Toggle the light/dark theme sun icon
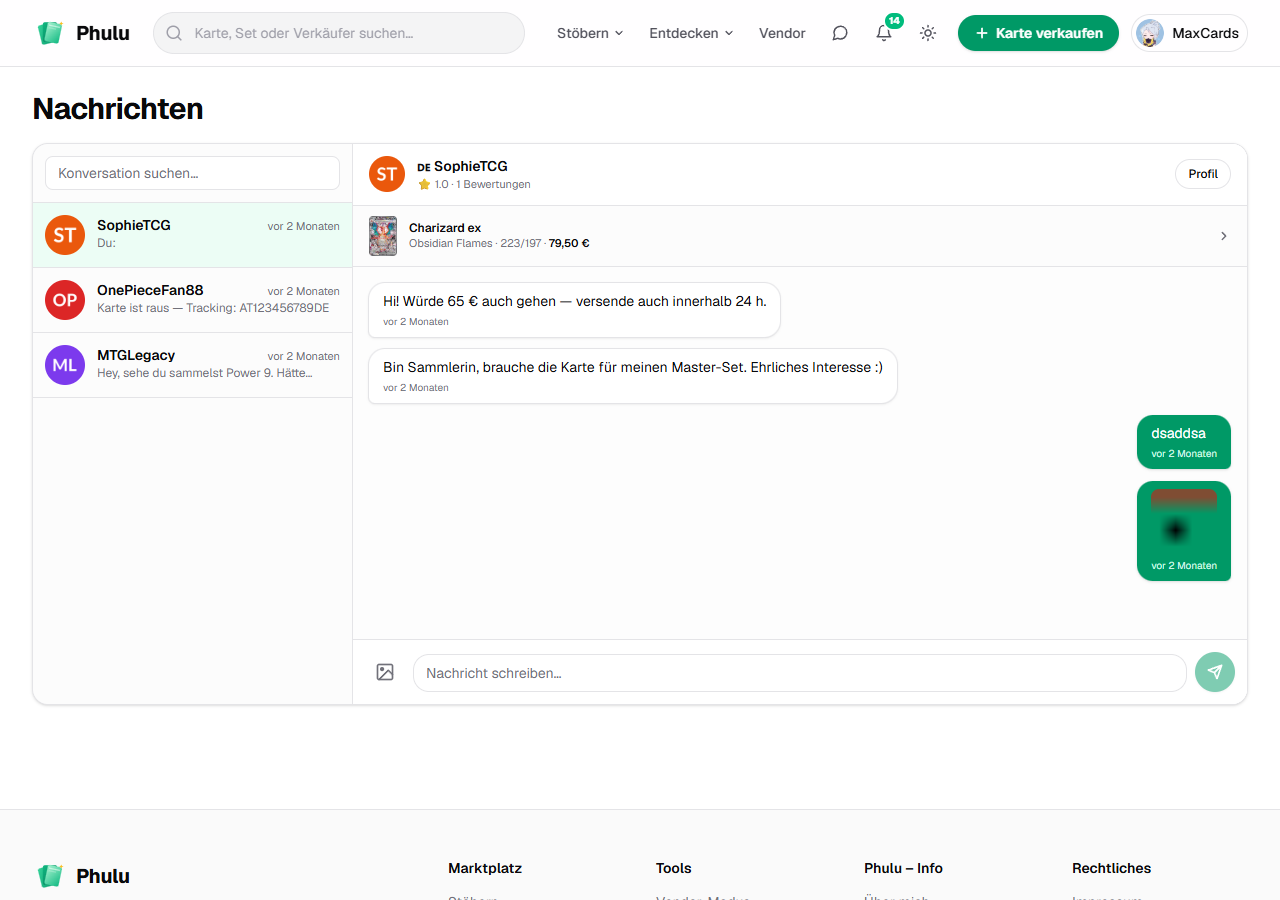Viewport: 1280px width, 900px height. (x=928, y=33)
